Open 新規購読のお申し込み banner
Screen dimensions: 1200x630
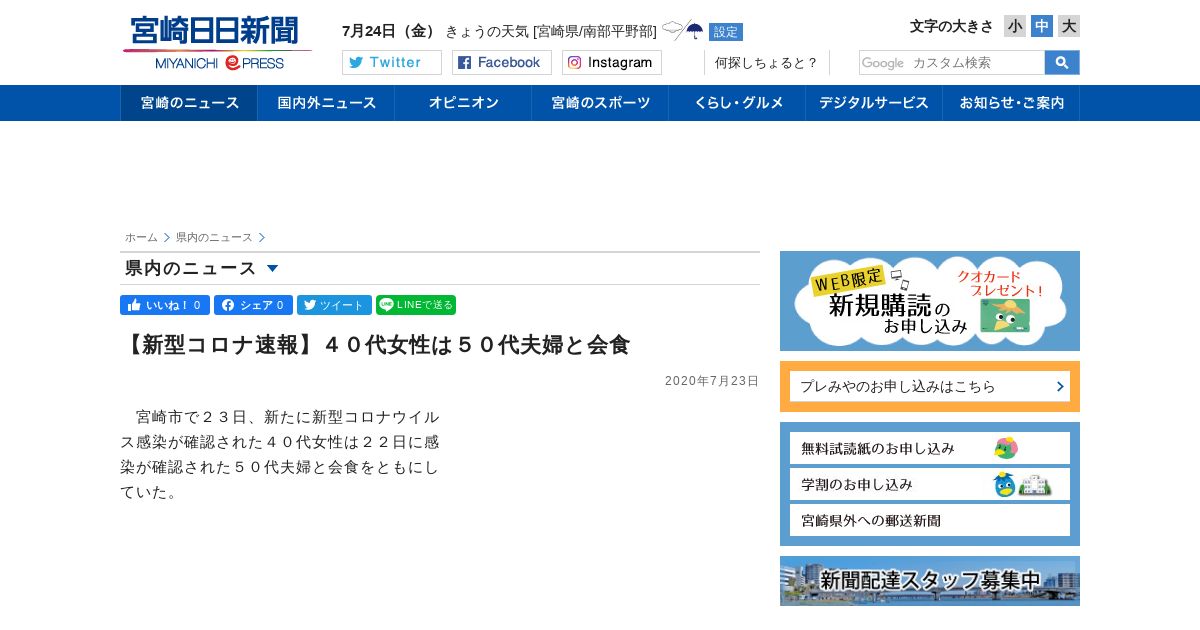click(930, 301)
